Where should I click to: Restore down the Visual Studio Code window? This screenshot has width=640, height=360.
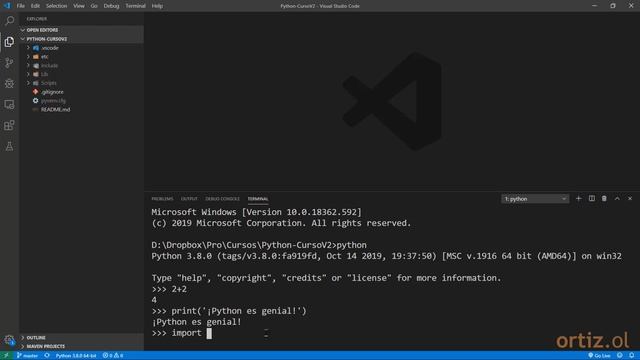coord(613,6)
